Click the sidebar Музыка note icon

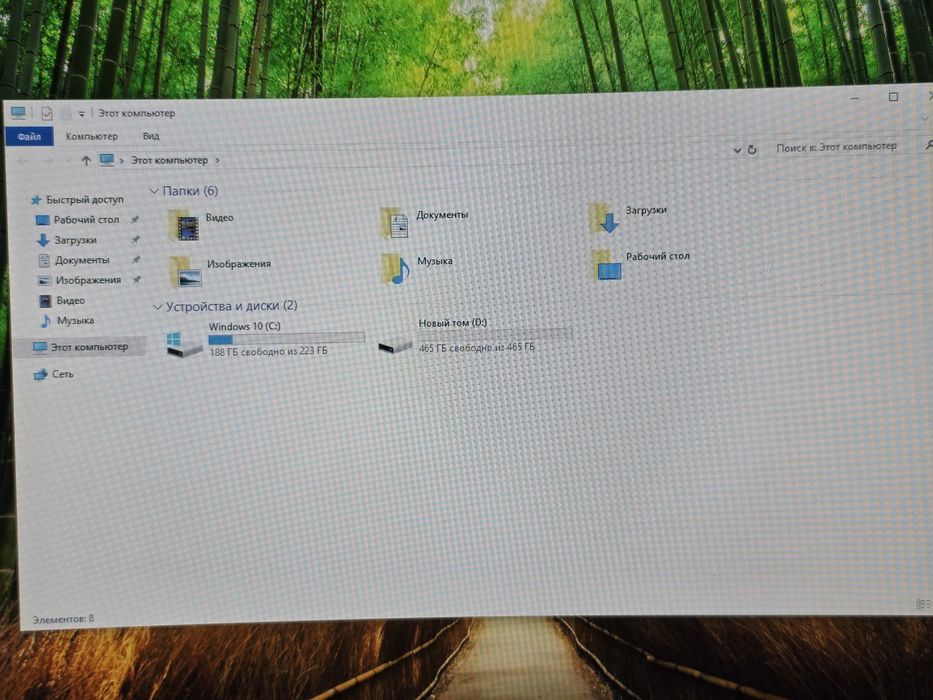click(45, 321)
